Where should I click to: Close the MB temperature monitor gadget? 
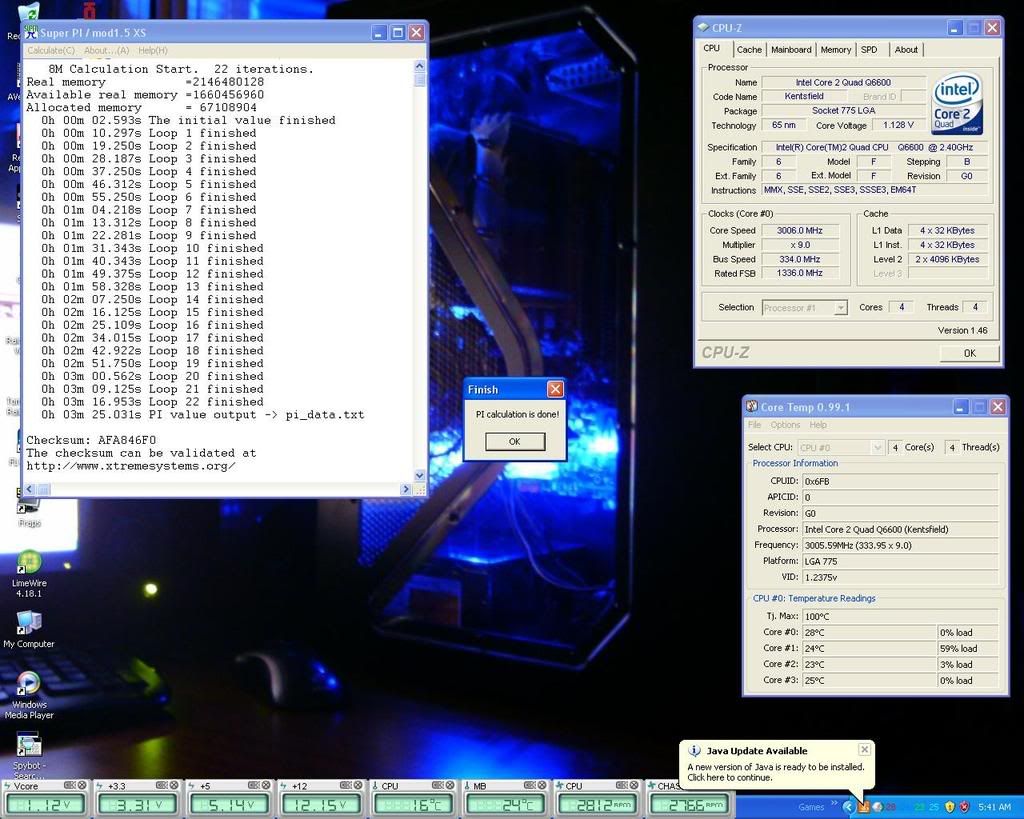point(542,785)
